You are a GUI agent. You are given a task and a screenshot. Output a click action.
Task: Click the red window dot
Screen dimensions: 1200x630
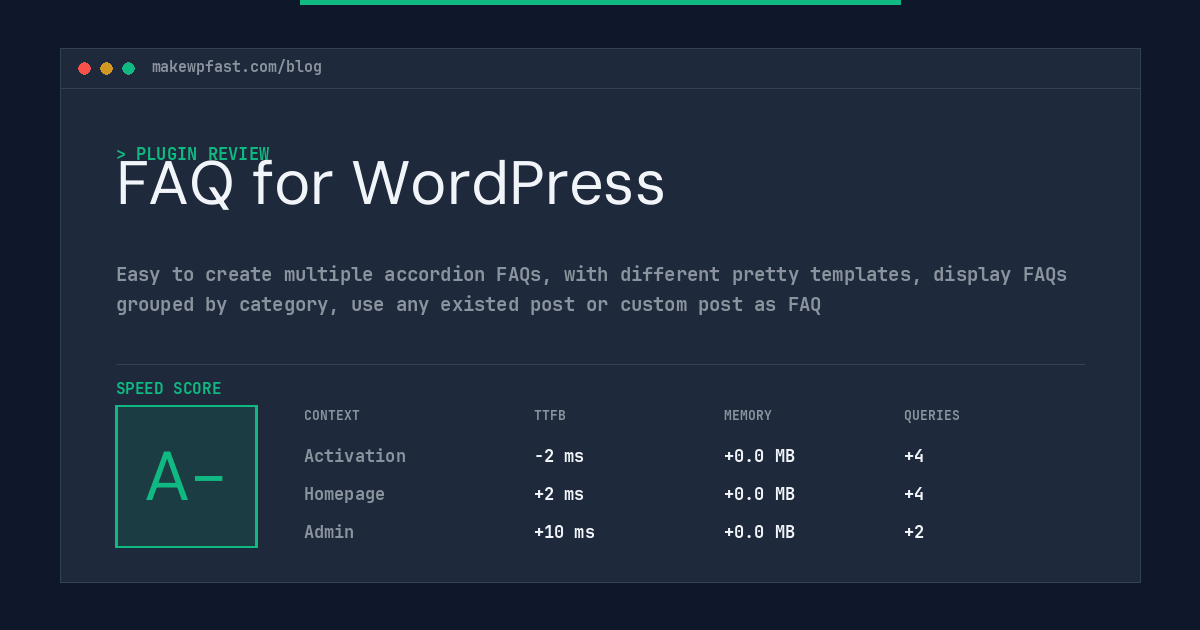(84, 68)
